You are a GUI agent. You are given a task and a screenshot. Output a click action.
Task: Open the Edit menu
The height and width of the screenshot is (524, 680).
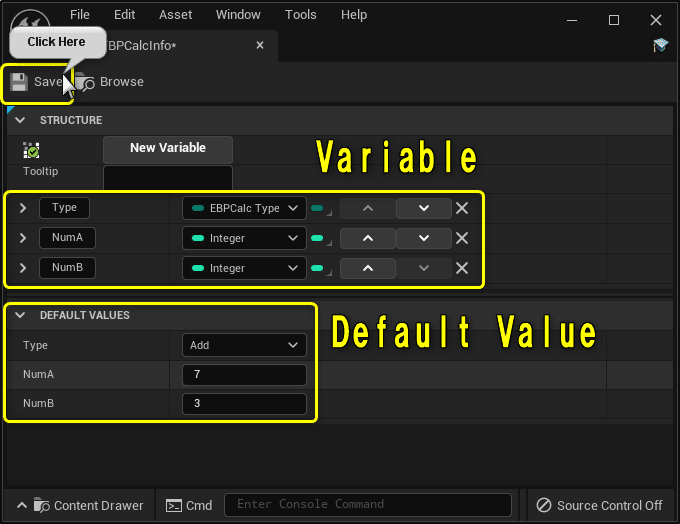point(124,15)
